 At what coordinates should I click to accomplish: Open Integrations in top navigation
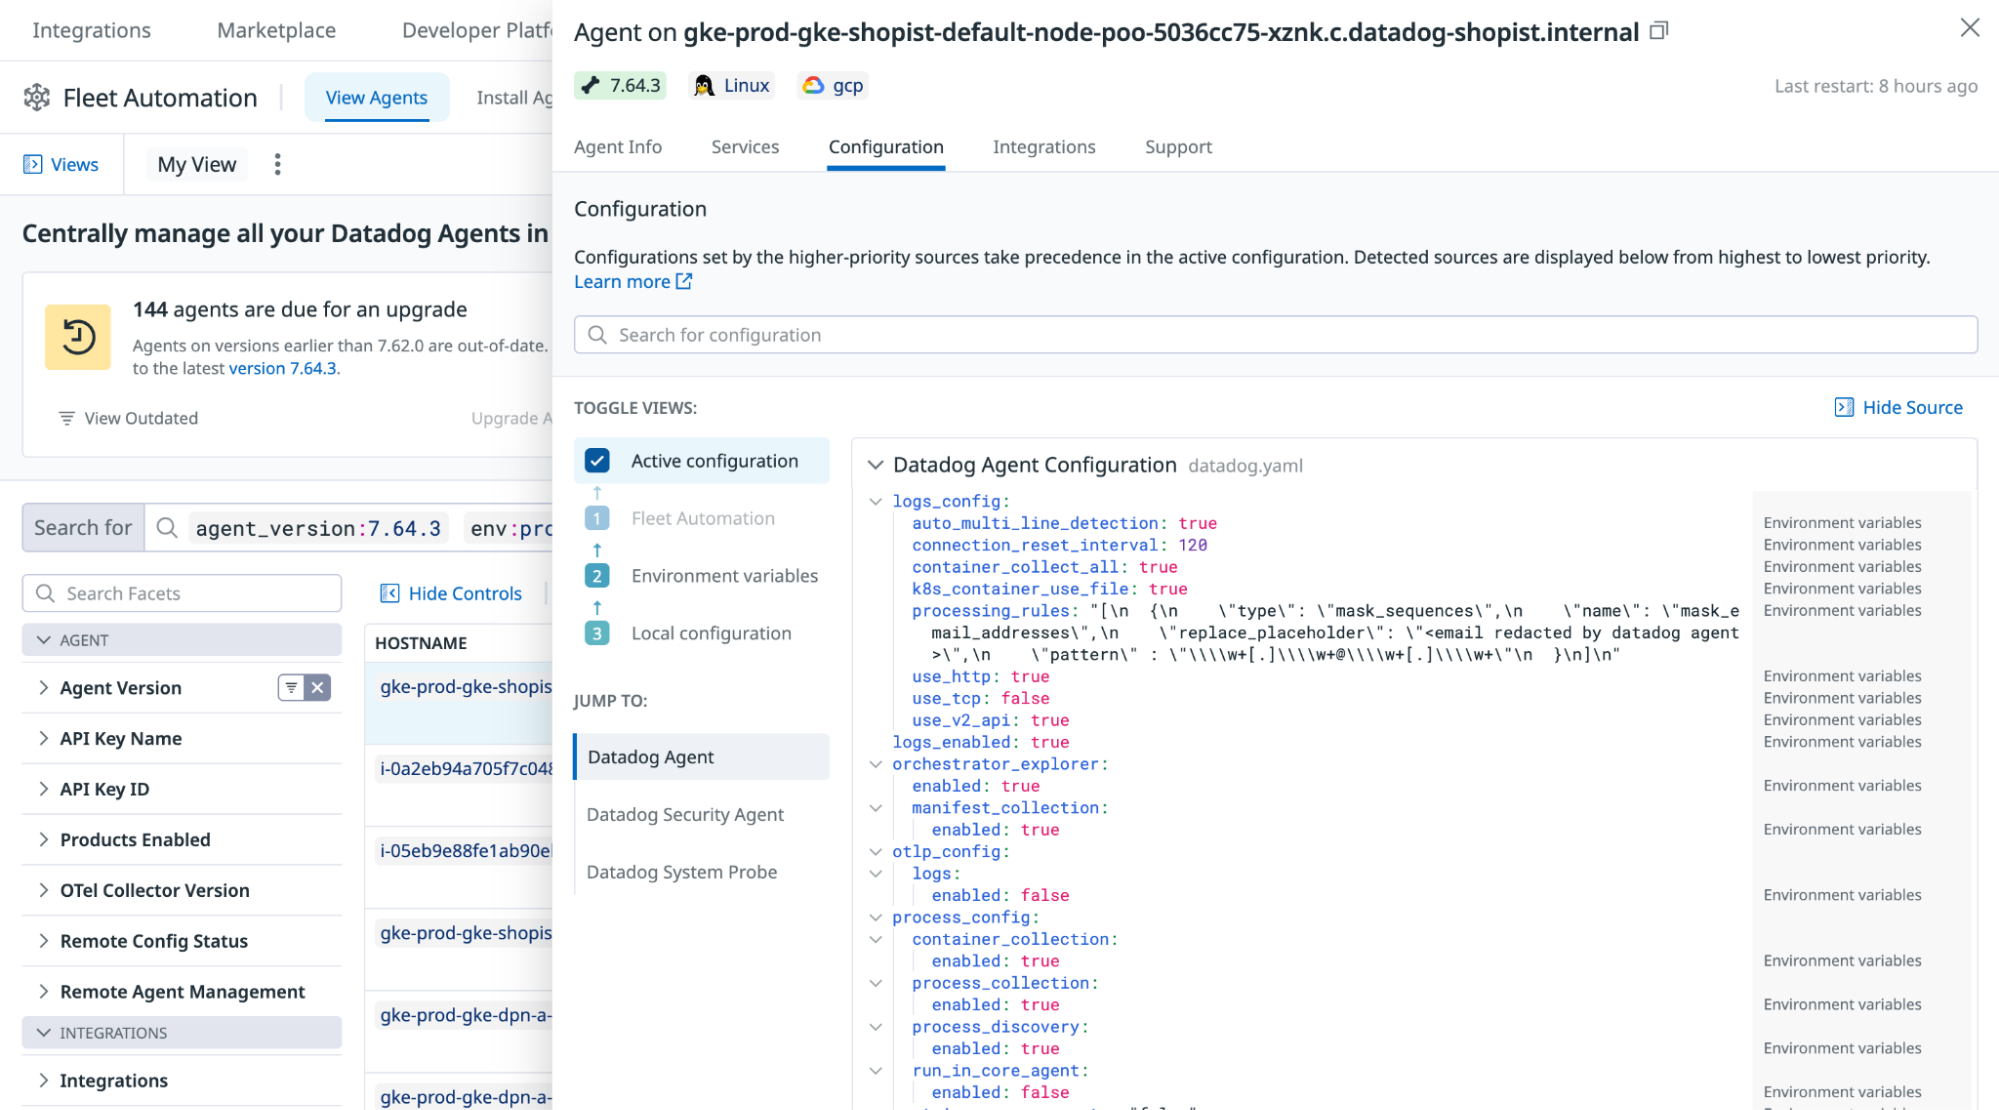[91, 30]
